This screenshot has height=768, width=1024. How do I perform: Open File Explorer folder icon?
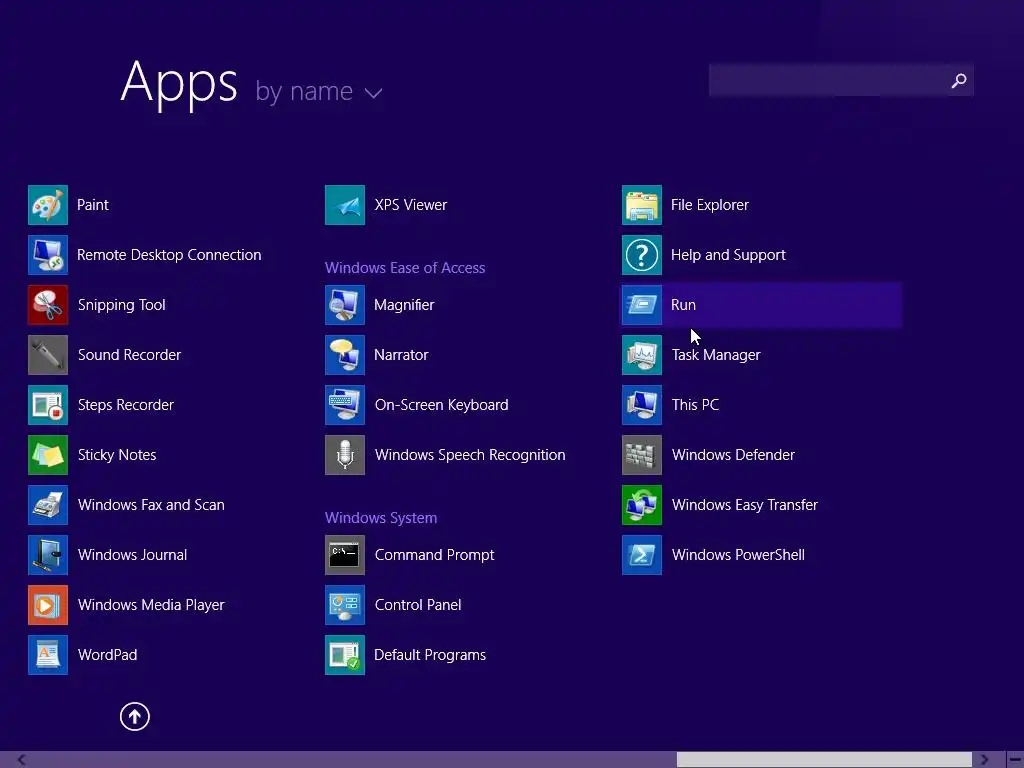[x=642, y=205]
